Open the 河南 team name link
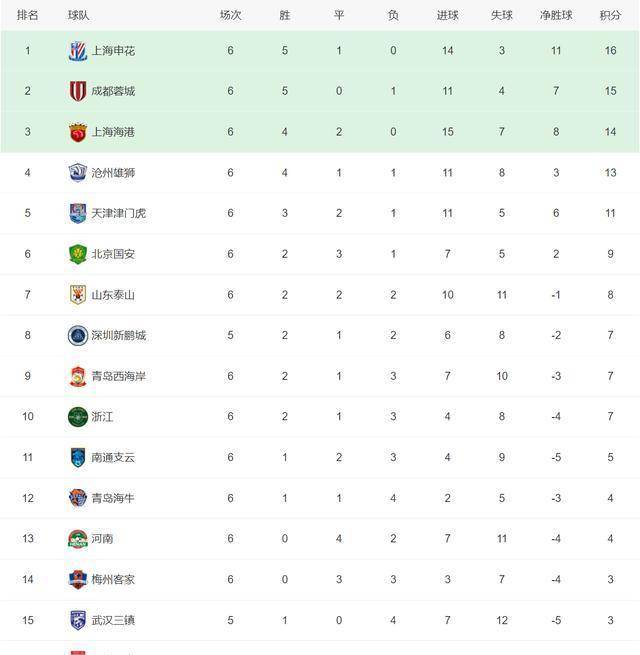The width and height of the screenshot is (640, 655). pyautogui.click(x=102, y=539)
